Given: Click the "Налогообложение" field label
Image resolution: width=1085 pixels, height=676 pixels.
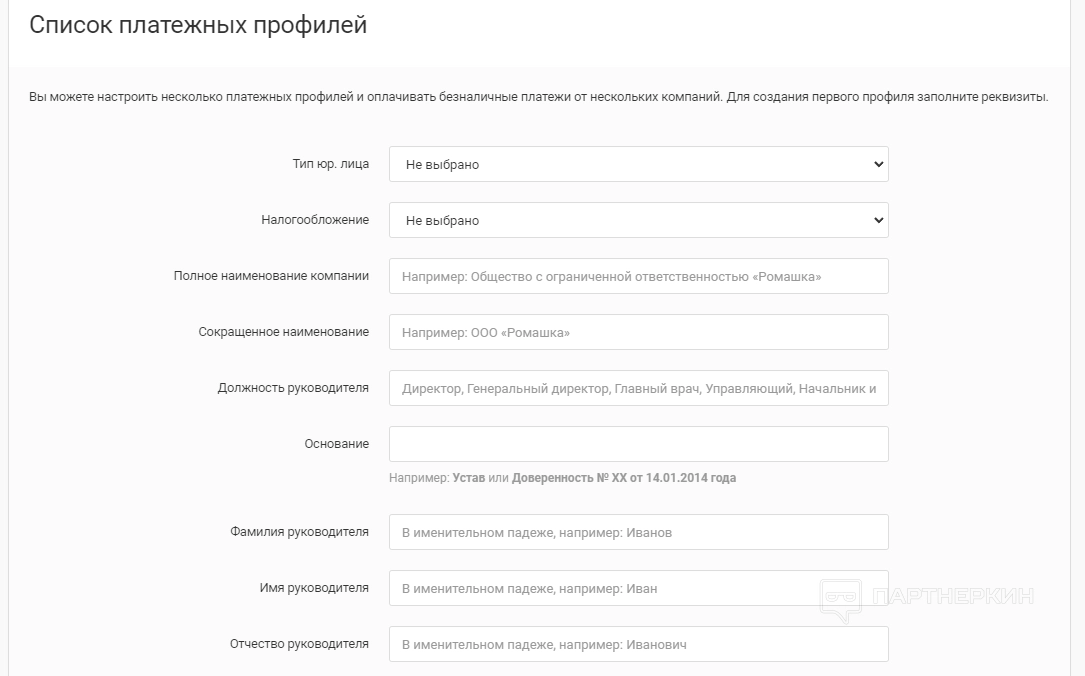Looking at the screenshot, I should 315,220.
